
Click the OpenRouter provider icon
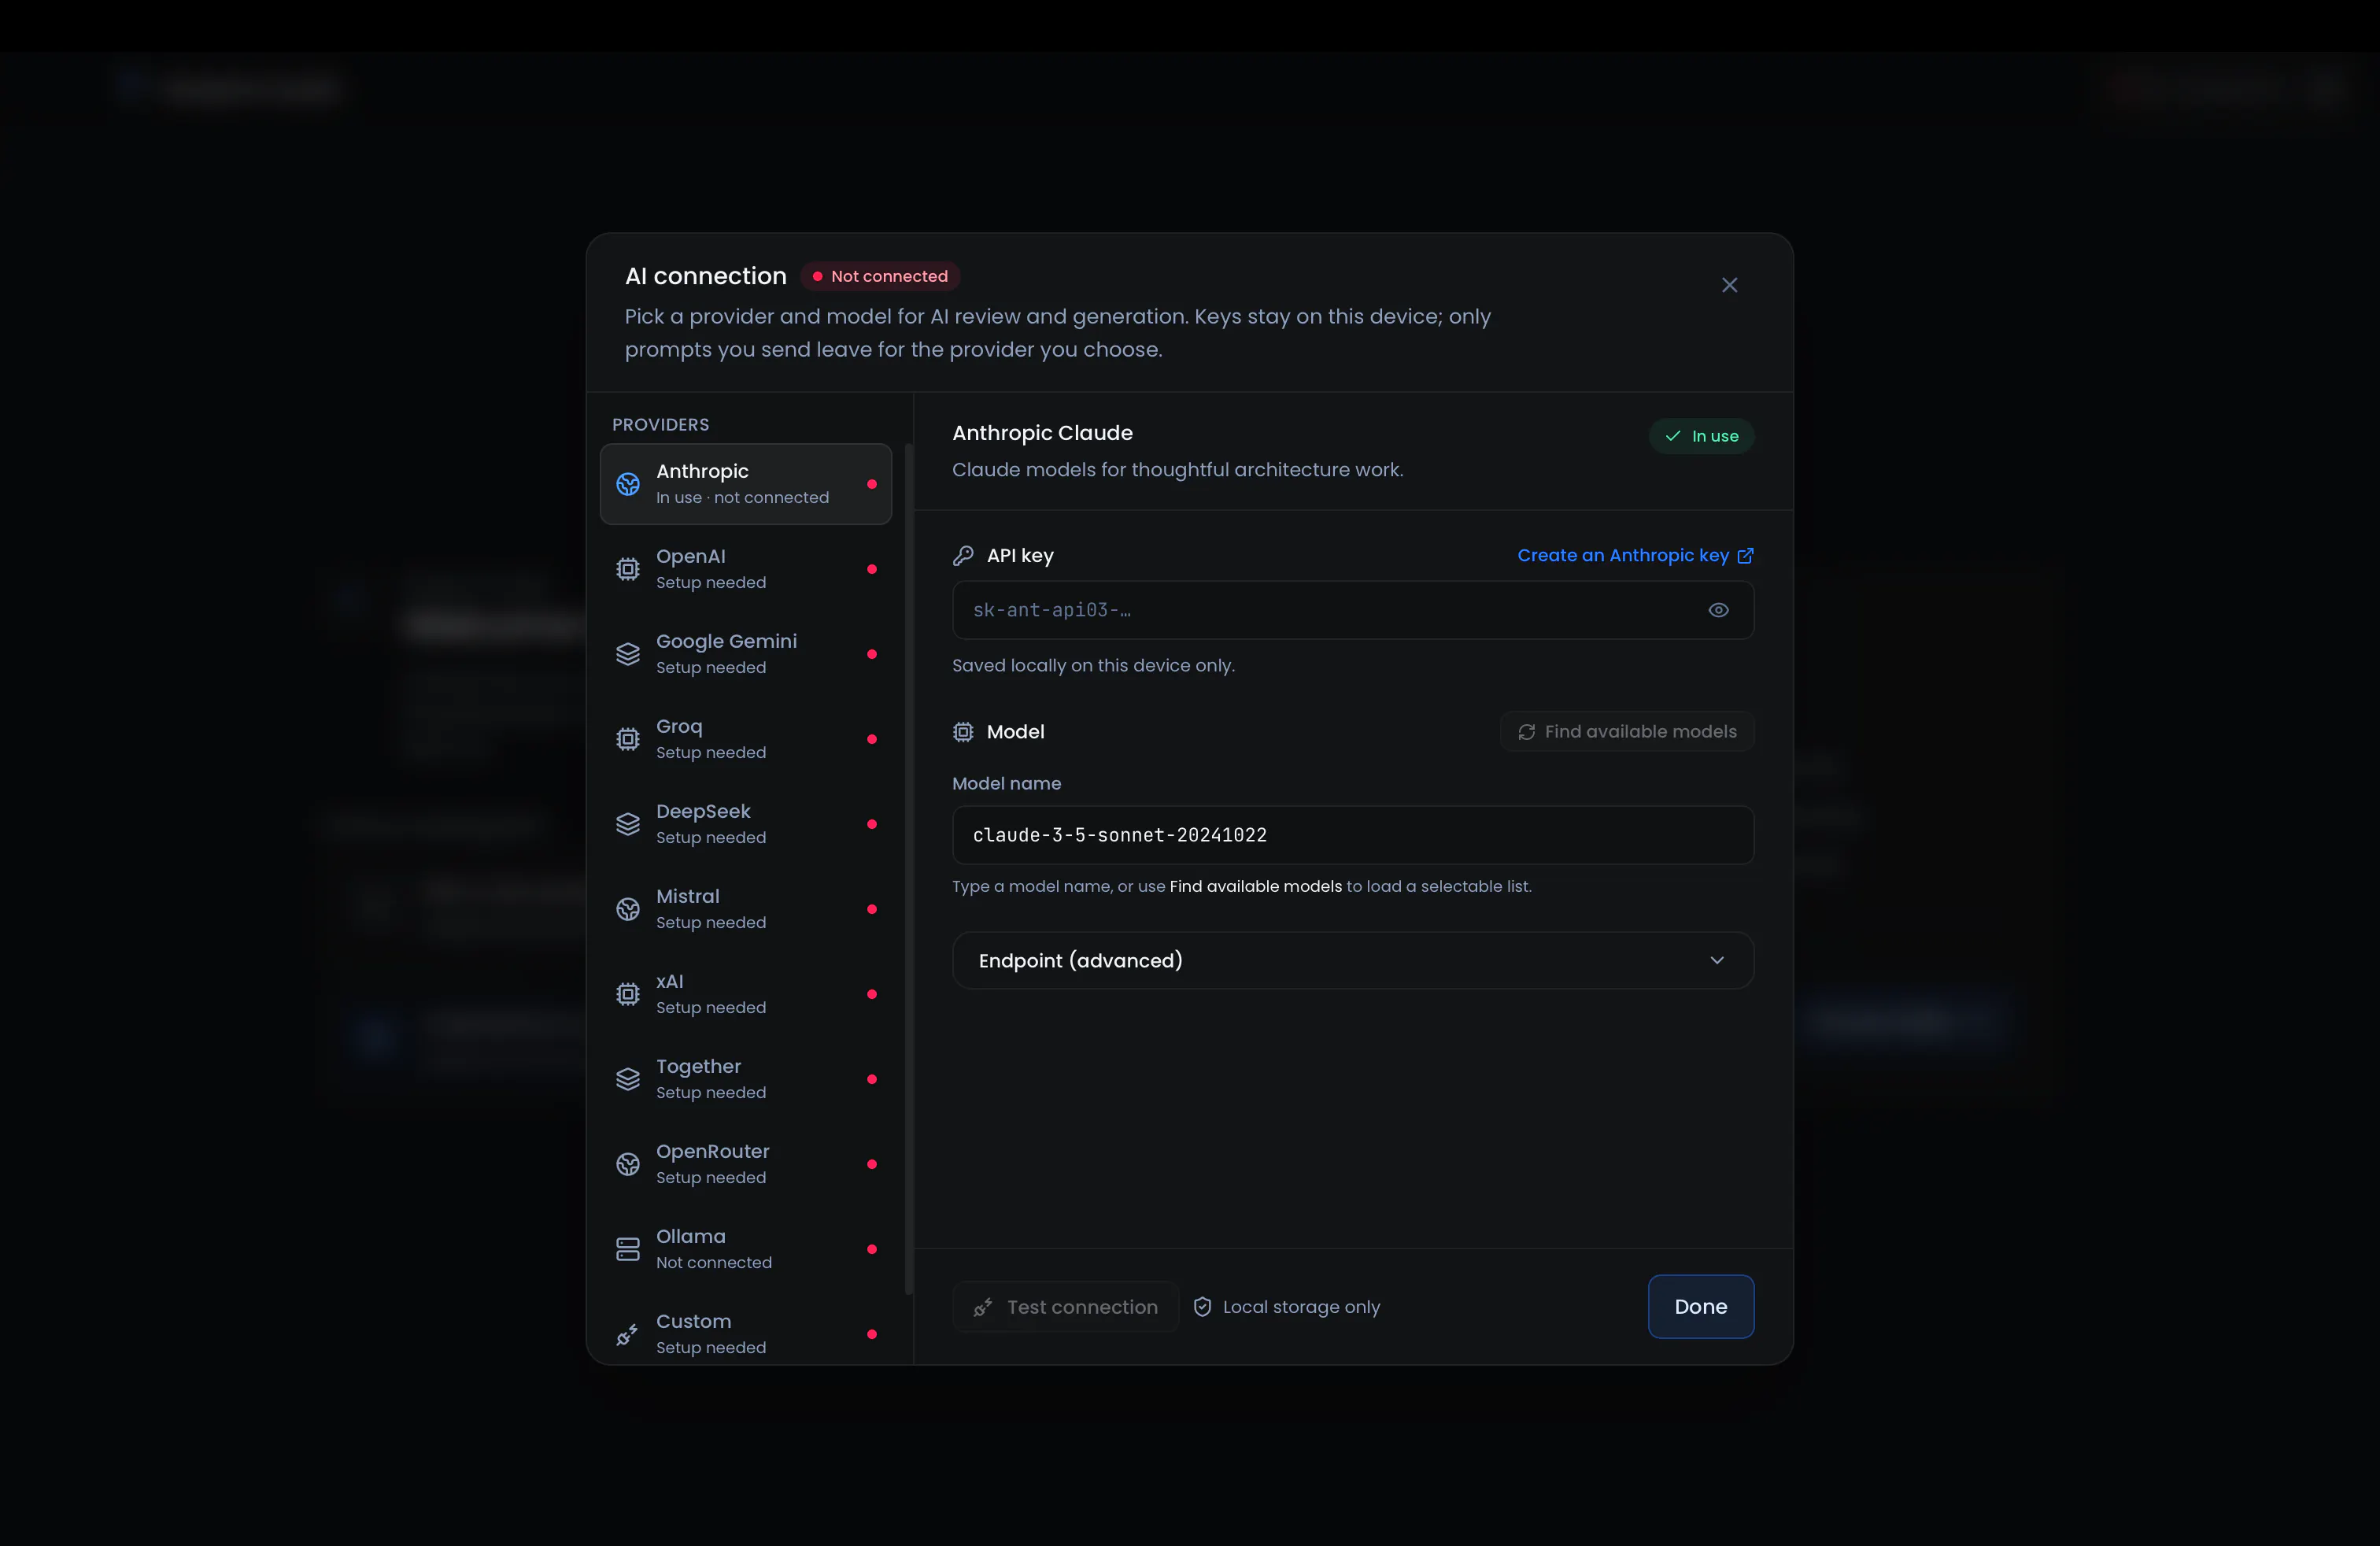[x=628, y=1164]
